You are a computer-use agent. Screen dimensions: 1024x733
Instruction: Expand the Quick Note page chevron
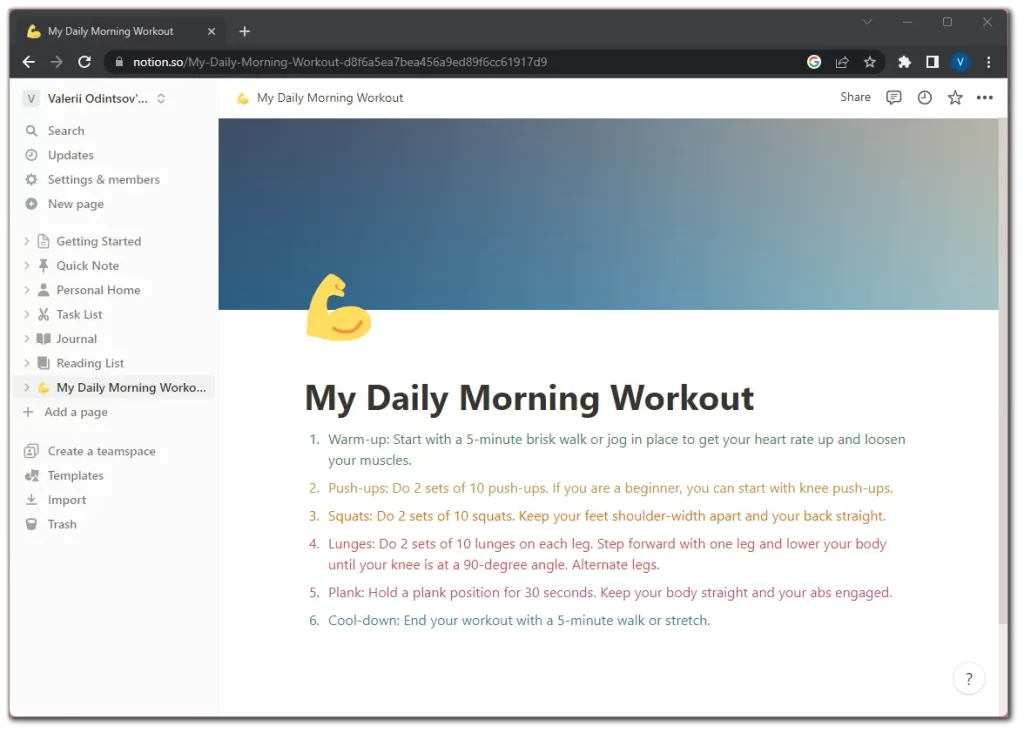tap(26, 265)
